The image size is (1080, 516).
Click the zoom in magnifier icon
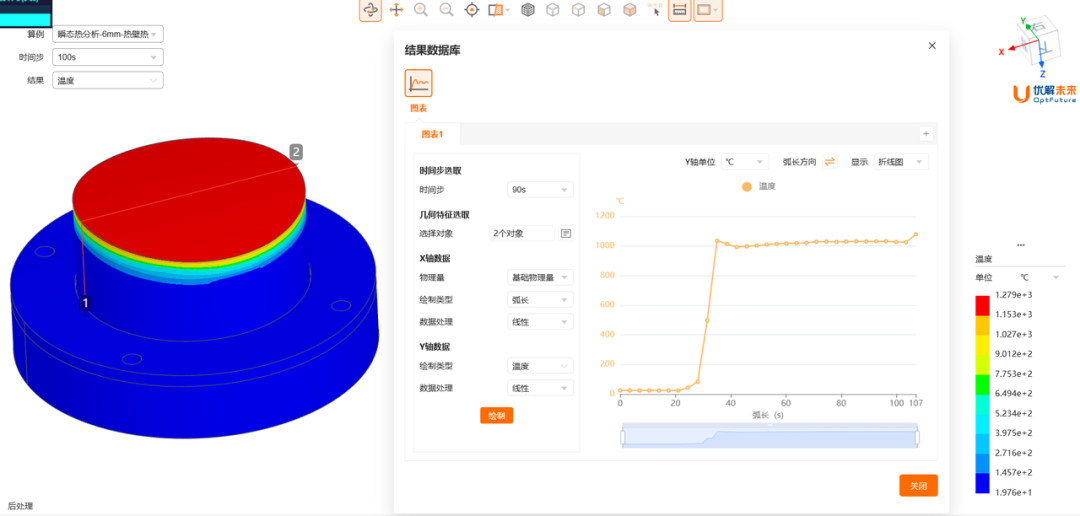pyautogui.click(x=421, y=10)
